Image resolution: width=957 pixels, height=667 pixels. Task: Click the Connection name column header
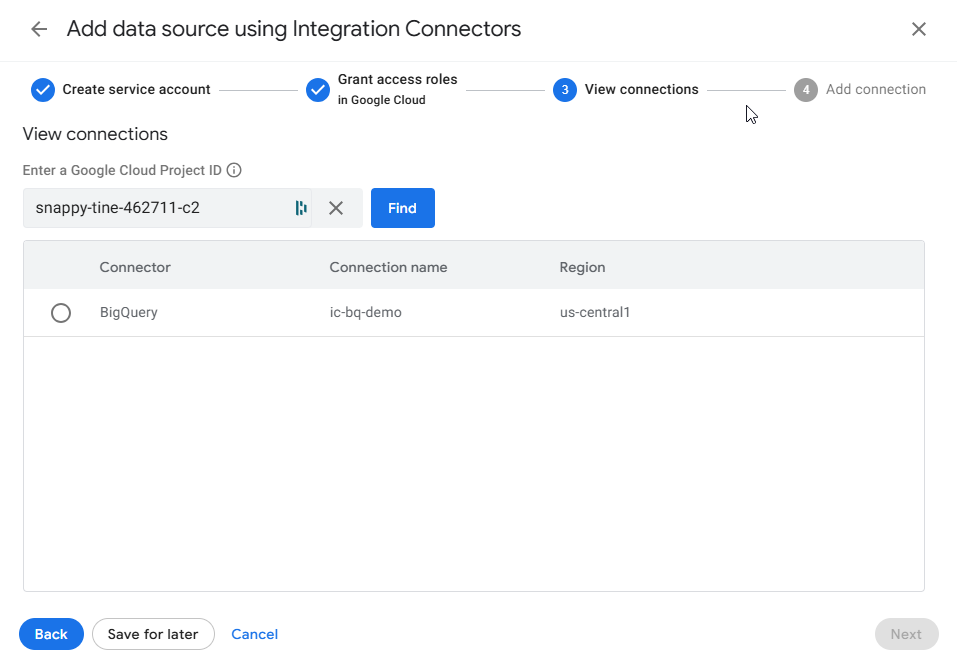388,267
